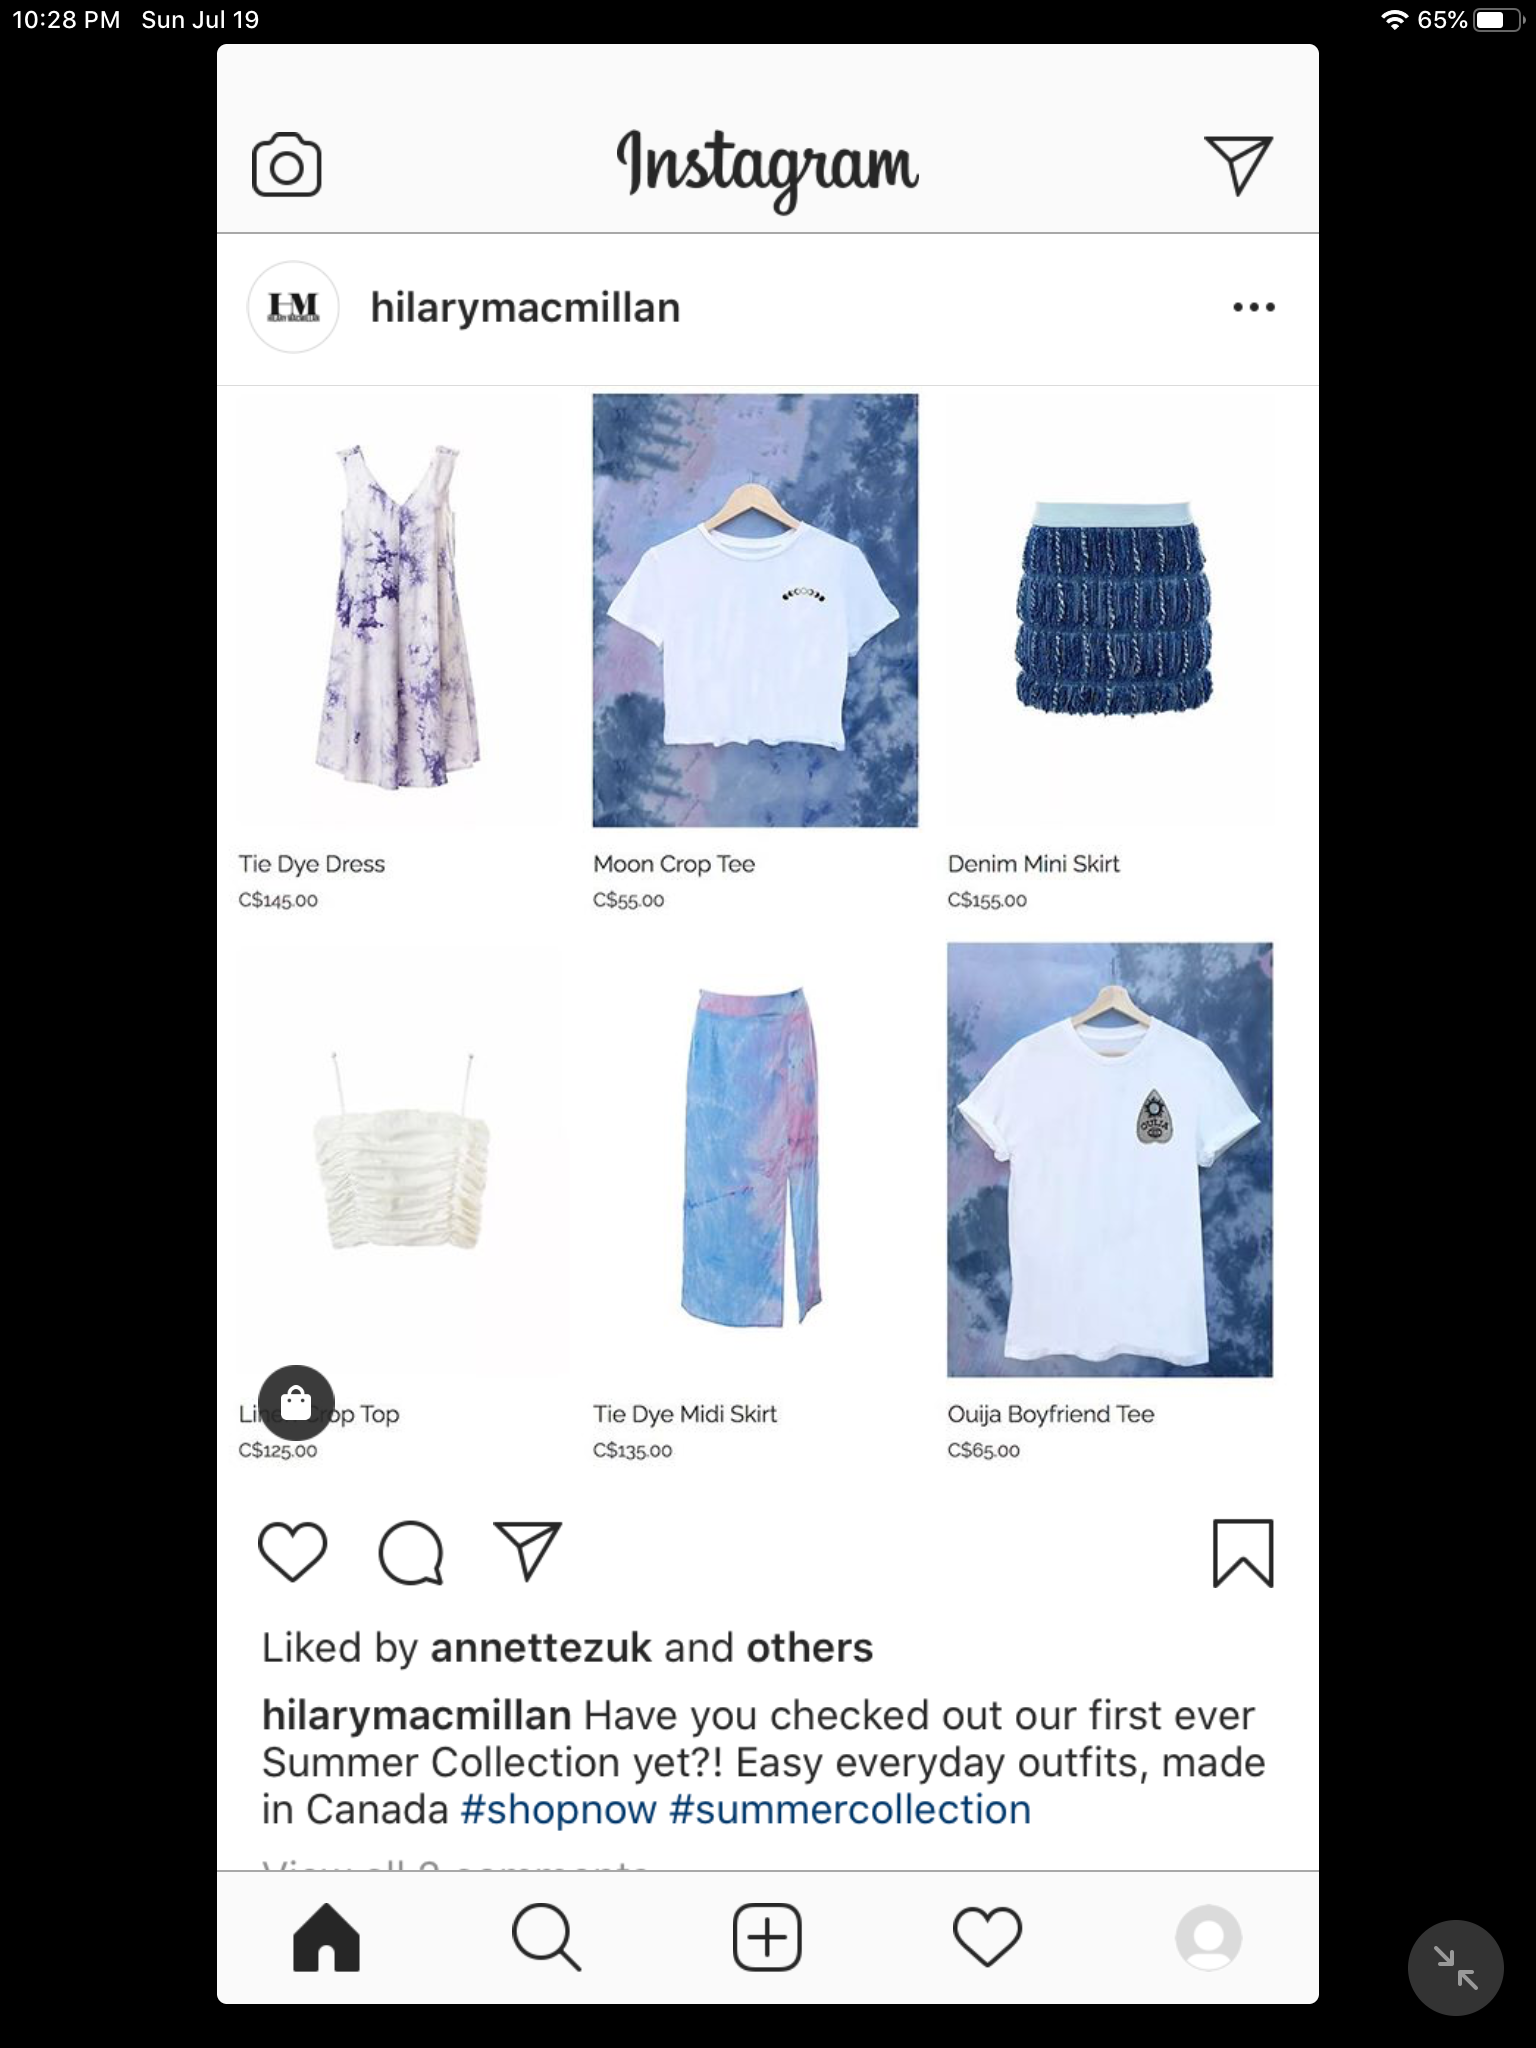1536x2048 pixels.
Task: Open the #shopnow hashtag
Action: [559, 1810]
